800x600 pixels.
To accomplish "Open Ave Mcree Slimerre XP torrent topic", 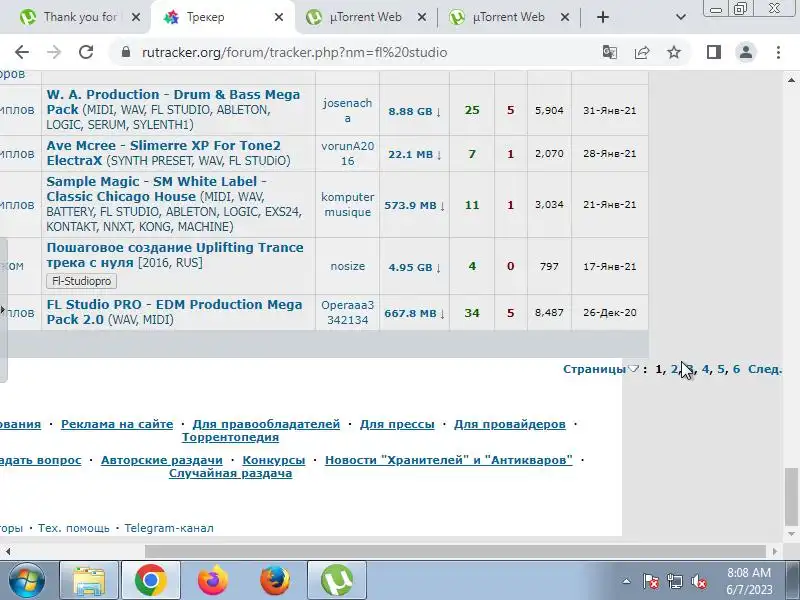I will coord(163,153).
